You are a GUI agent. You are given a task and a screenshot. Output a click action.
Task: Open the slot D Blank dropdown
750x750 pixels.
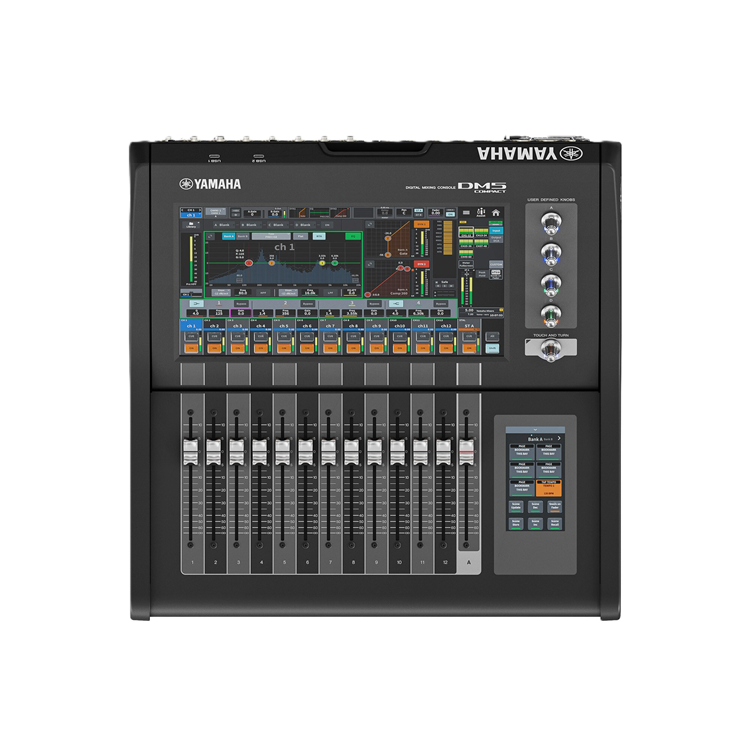[x=305, y=225]
